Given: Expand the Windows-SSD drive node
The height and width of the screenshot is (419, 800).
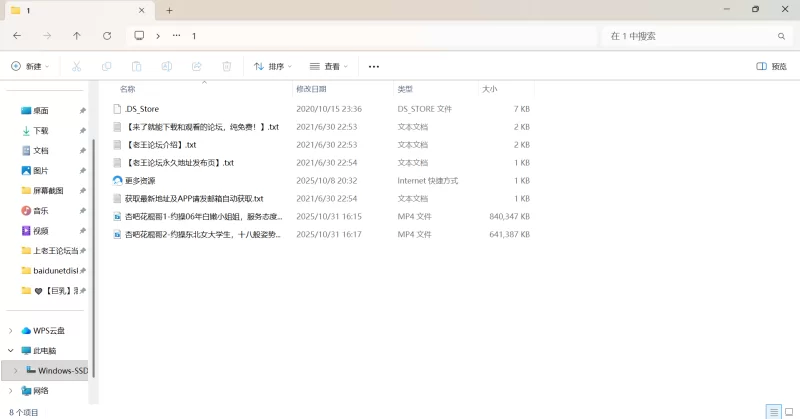Looking at the screenshot, I should click(x=16, y=371).
